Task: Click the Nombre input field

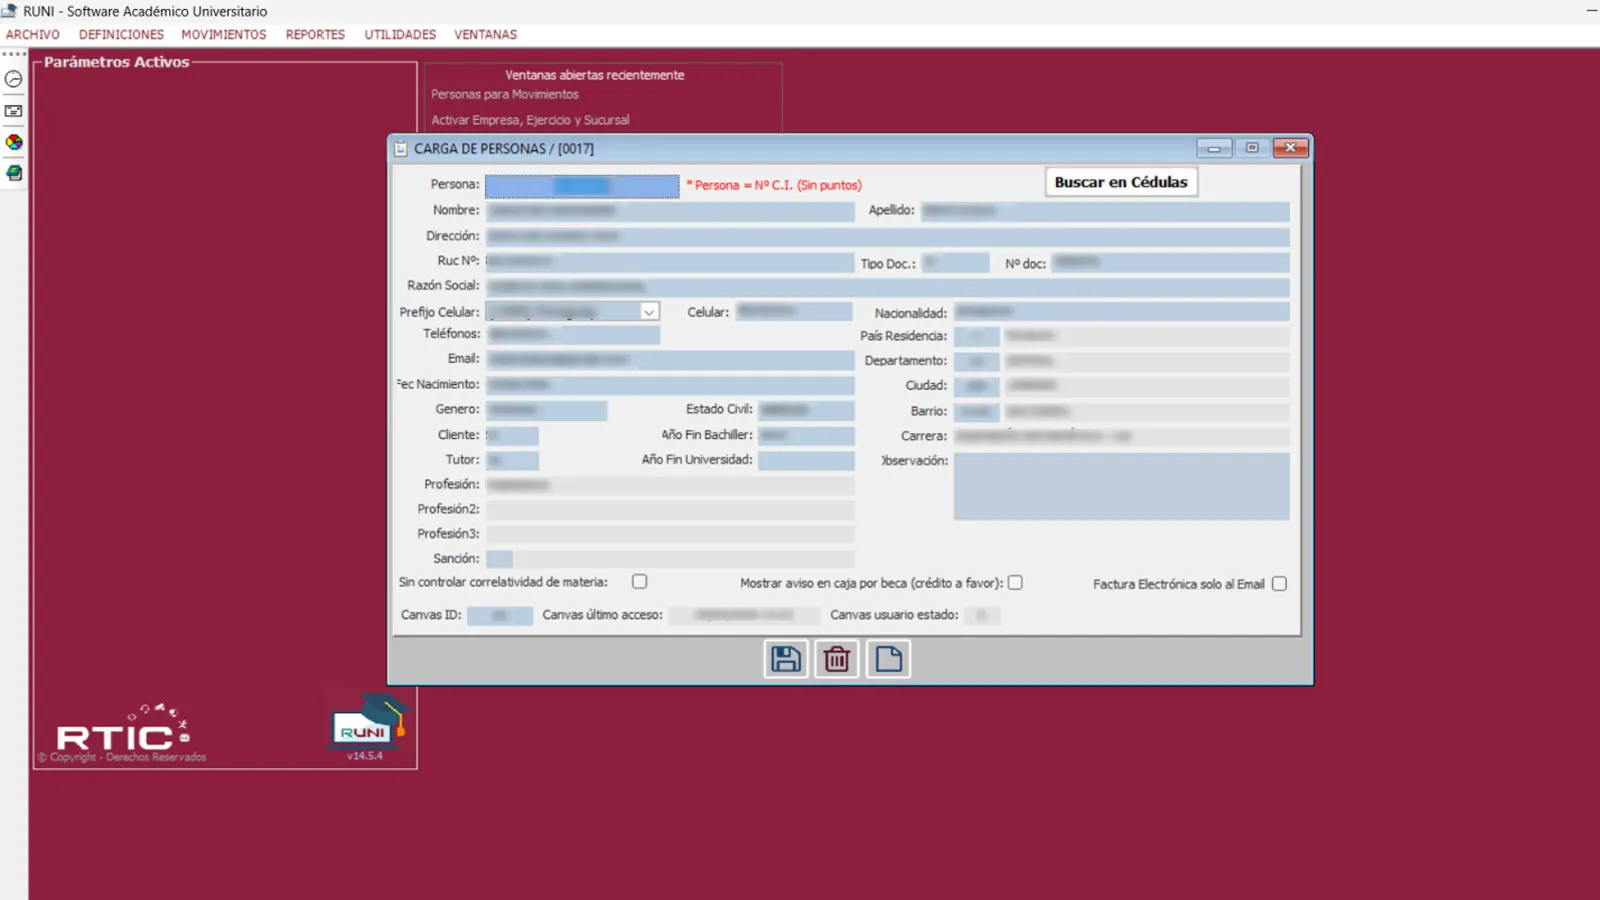Action: click(670, 211)
